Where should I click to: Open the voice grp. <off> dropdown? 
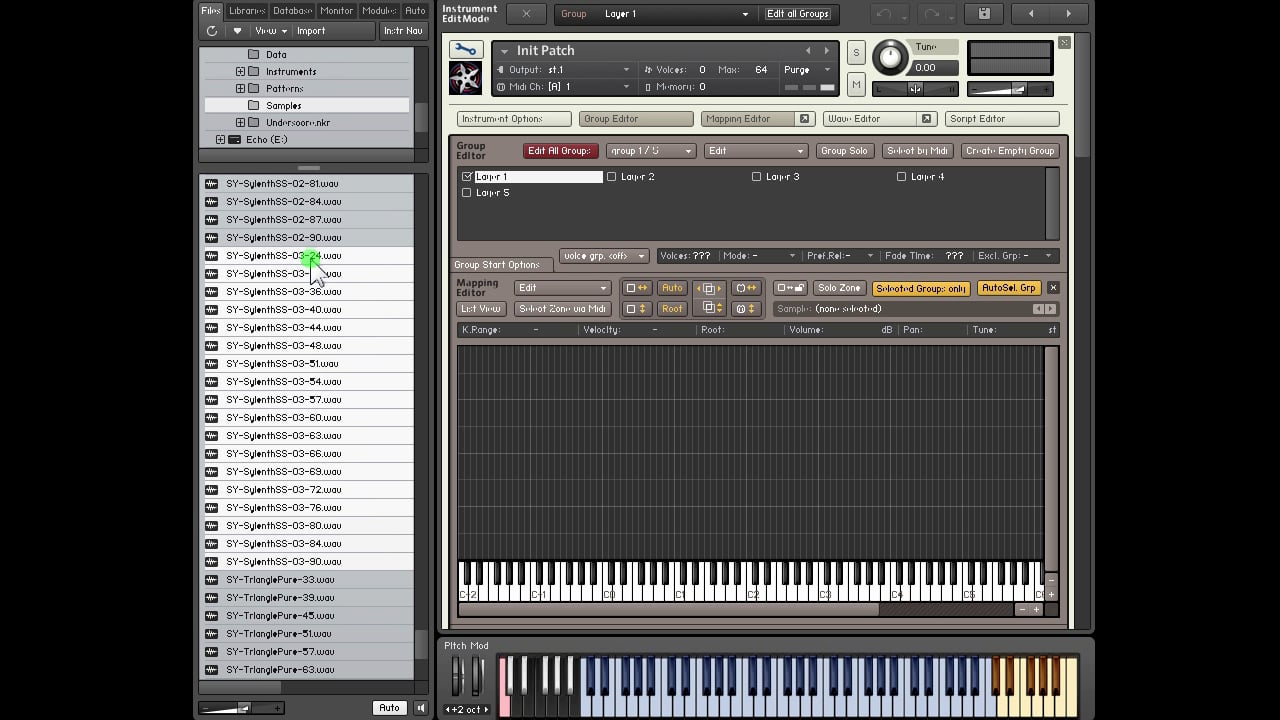(x=604, y=256)
